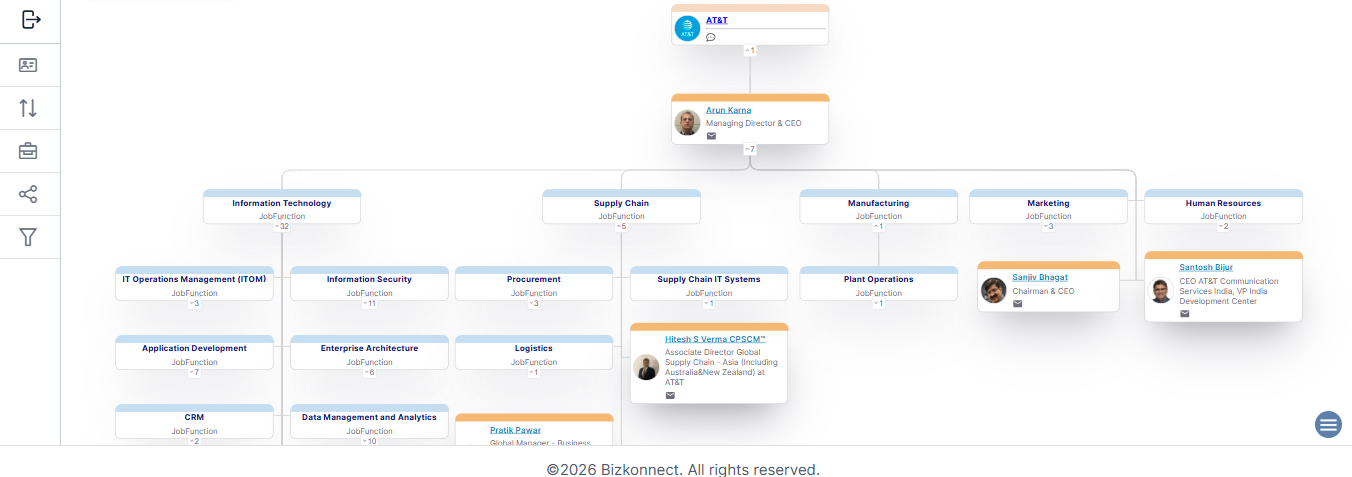Screen dimensions: 1352x477
Task: Expand Procurement 3 count
Action: click(534, 303)
